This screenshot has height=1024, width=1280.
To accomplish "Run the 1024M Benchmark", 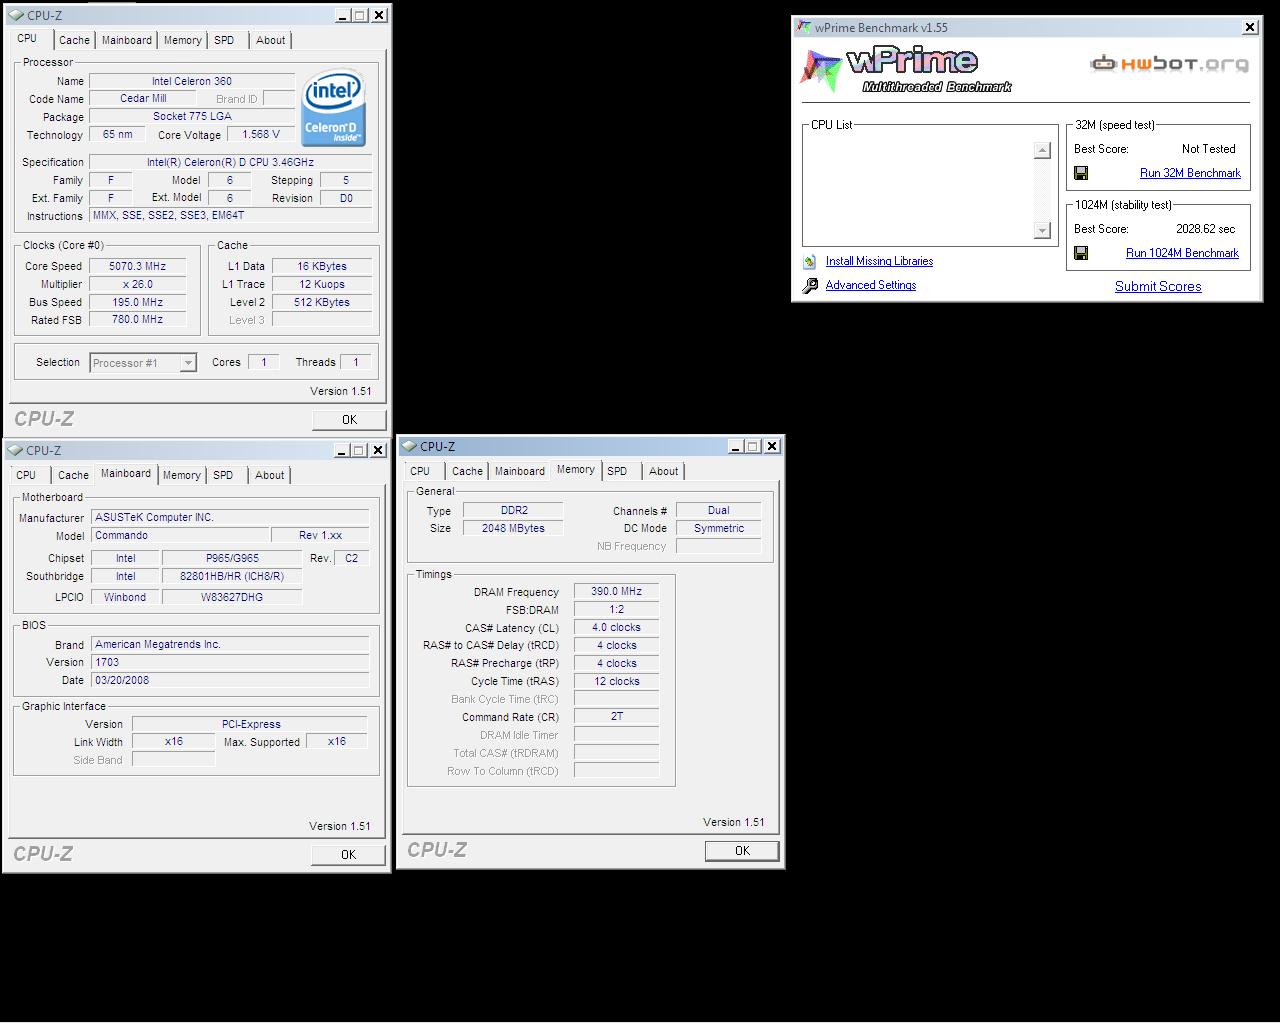I will click(1182, 253).
